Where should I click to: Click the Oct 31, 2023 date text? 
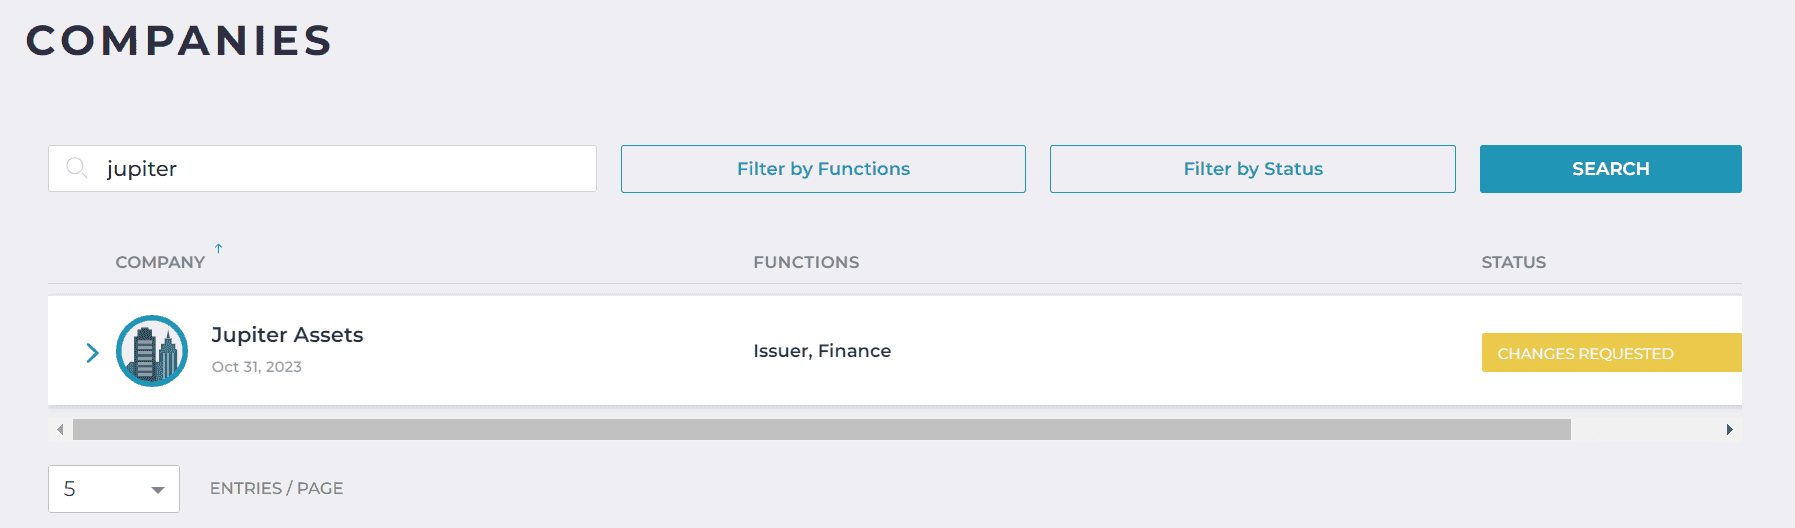pyautogui.click(x=256, y=367)
